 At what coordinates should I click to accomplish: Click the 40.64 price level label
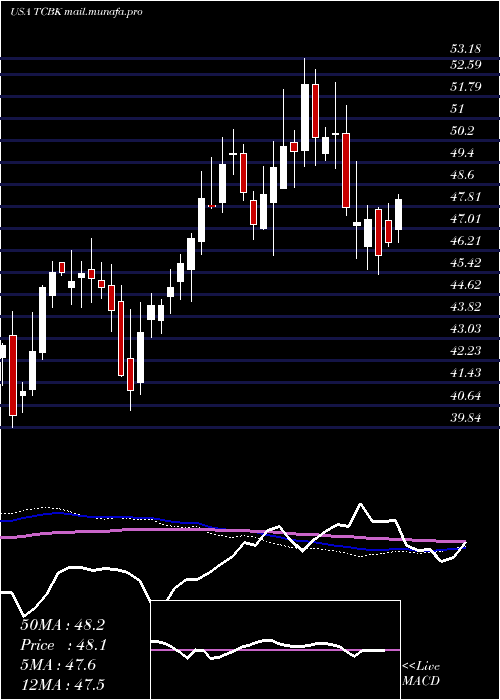(465, 396)
